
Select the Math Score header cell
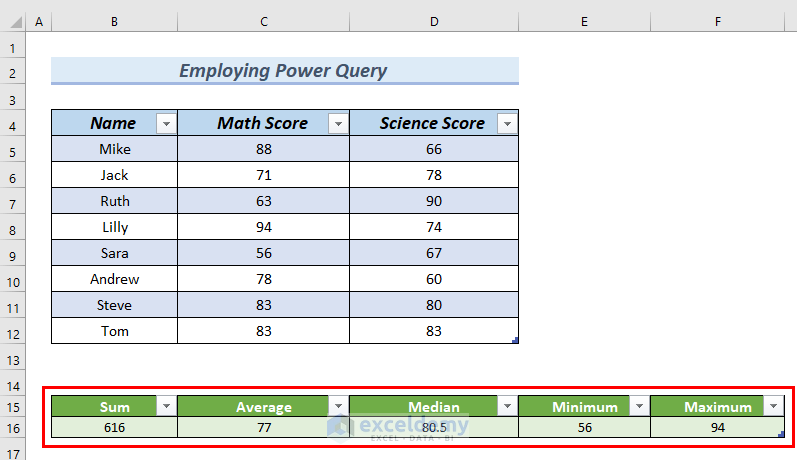pyautogui.click(x=263, y=122)
